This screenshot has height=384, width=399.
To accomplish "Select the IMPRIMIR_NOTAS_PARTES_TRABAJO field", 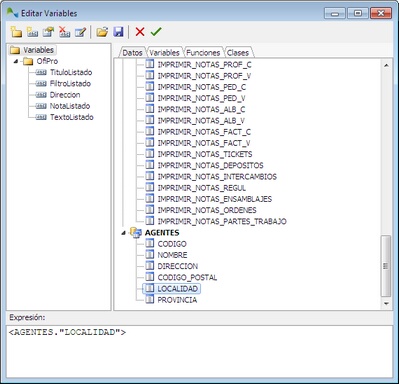I will point(222,221).
